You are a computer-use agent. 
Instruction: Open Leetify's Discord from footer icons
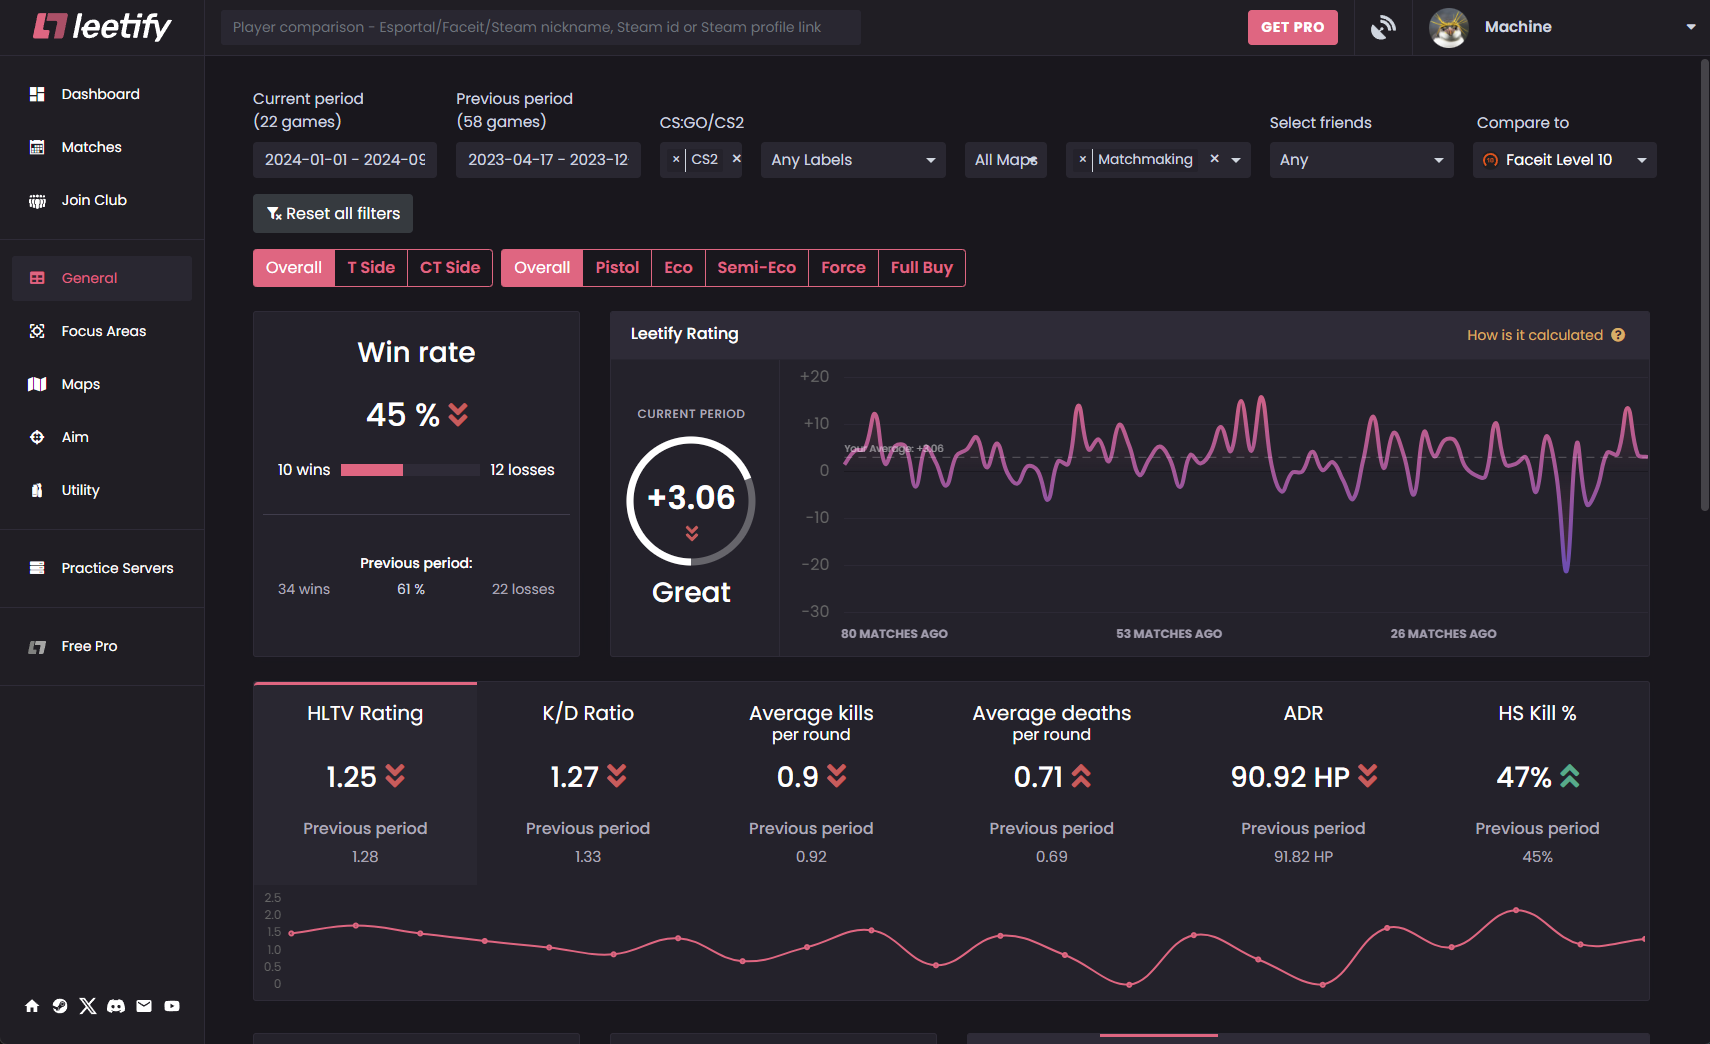[116, 1006]
